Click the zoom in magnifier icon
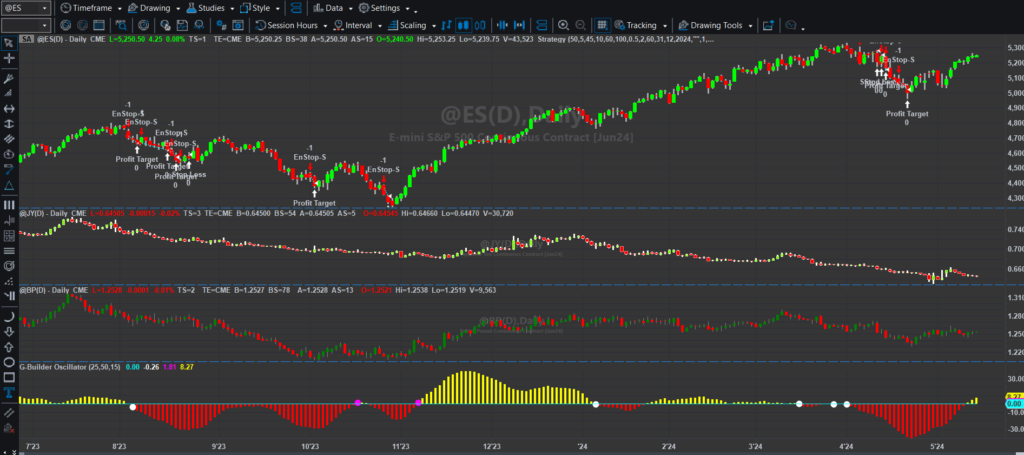The image size is (1024, 455). (565, 25)
